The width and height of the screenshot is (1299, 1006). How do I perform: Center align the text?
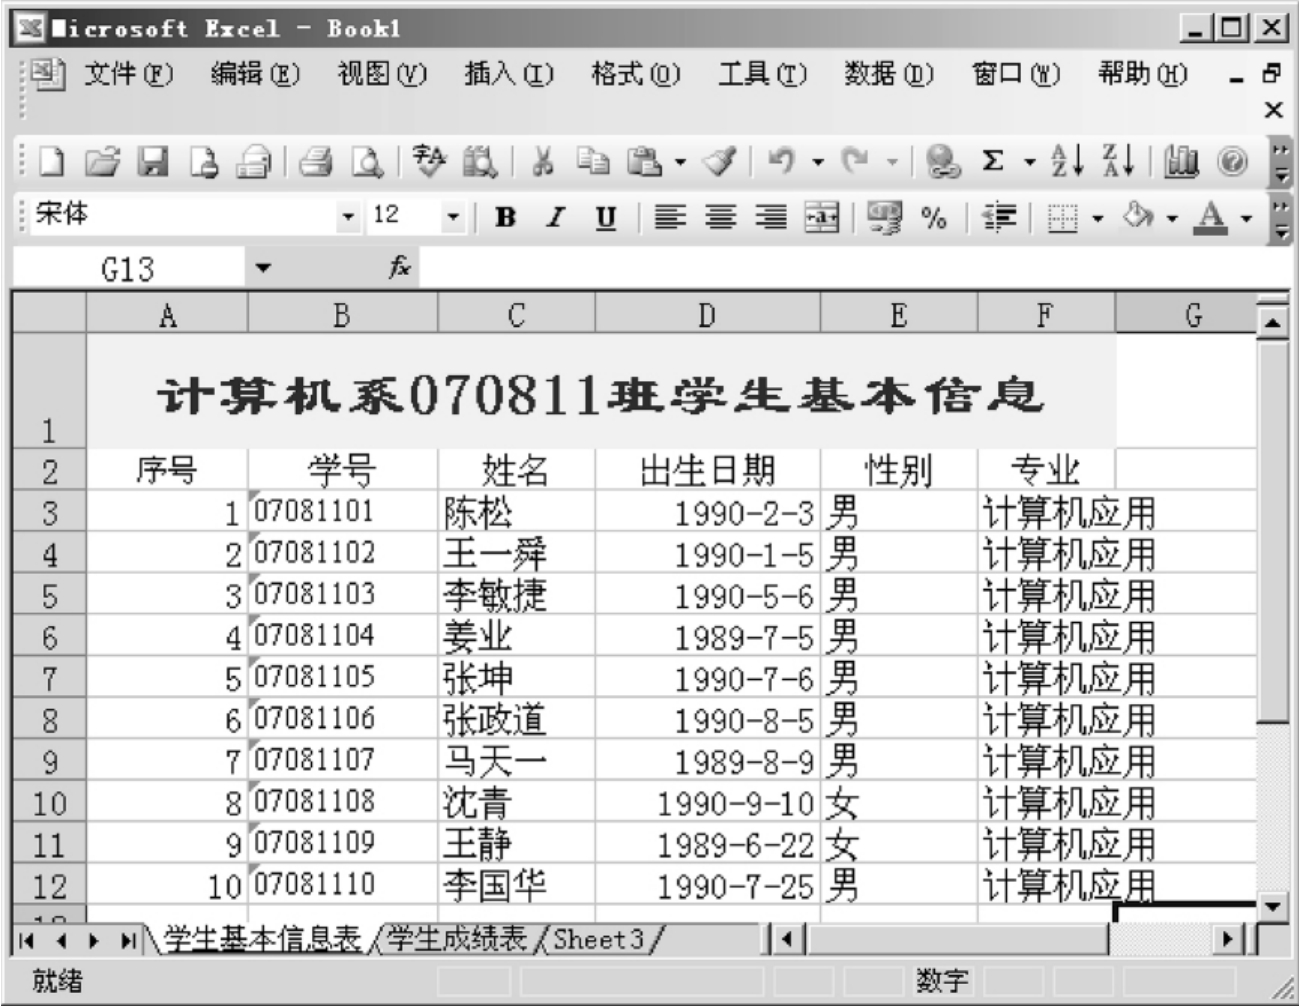720,217
